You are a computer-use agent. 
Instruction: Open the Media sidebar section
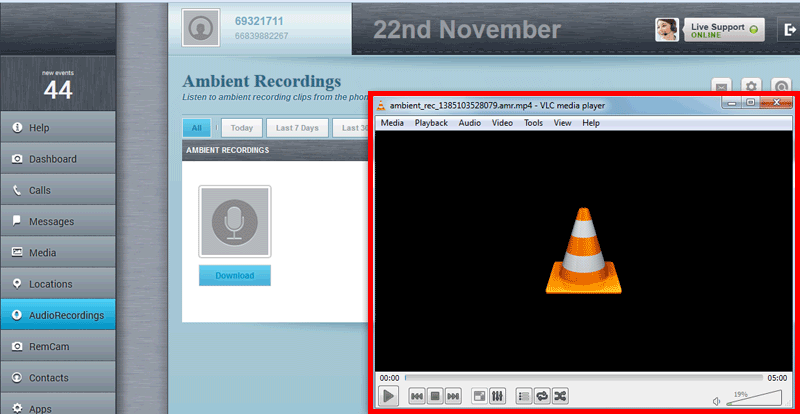coord(58,252)
